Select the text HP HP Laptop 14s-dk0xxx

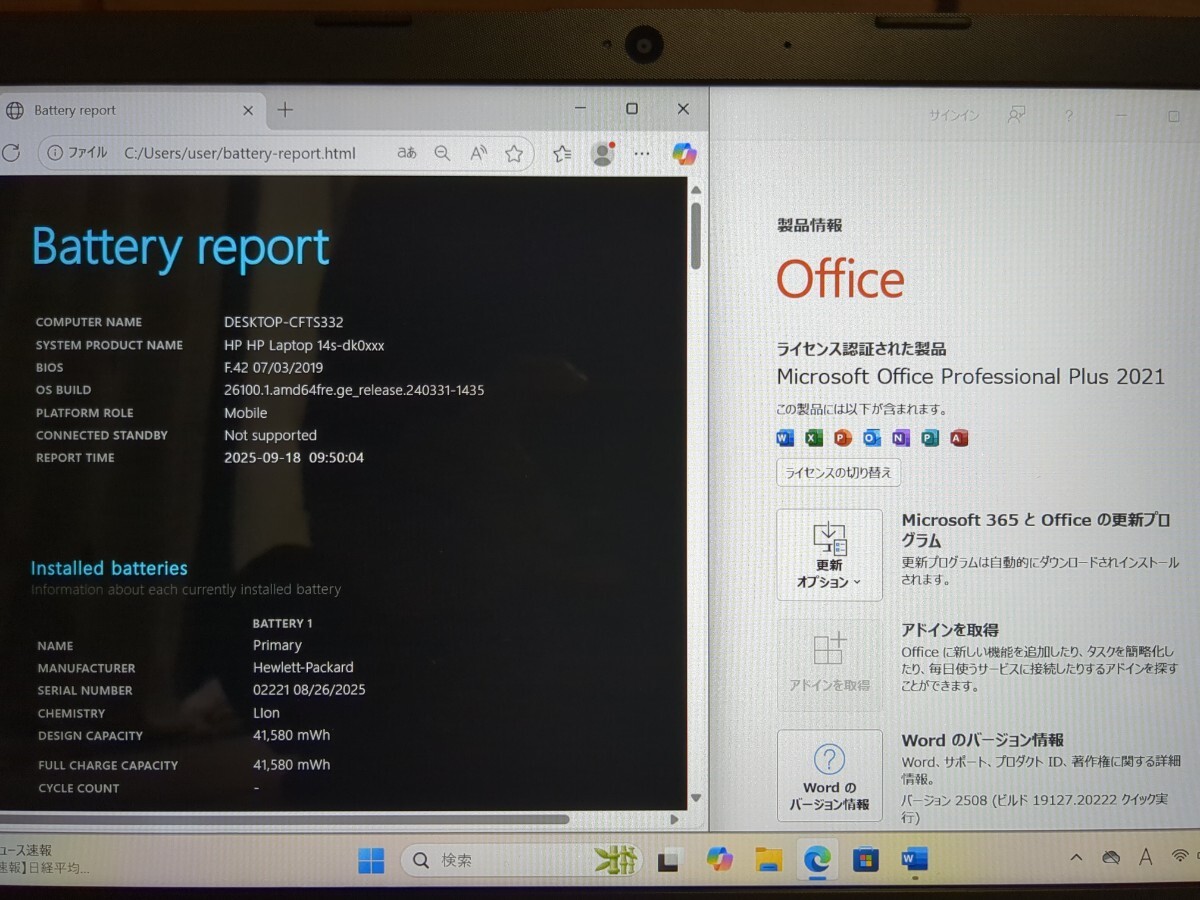[304, 345]
